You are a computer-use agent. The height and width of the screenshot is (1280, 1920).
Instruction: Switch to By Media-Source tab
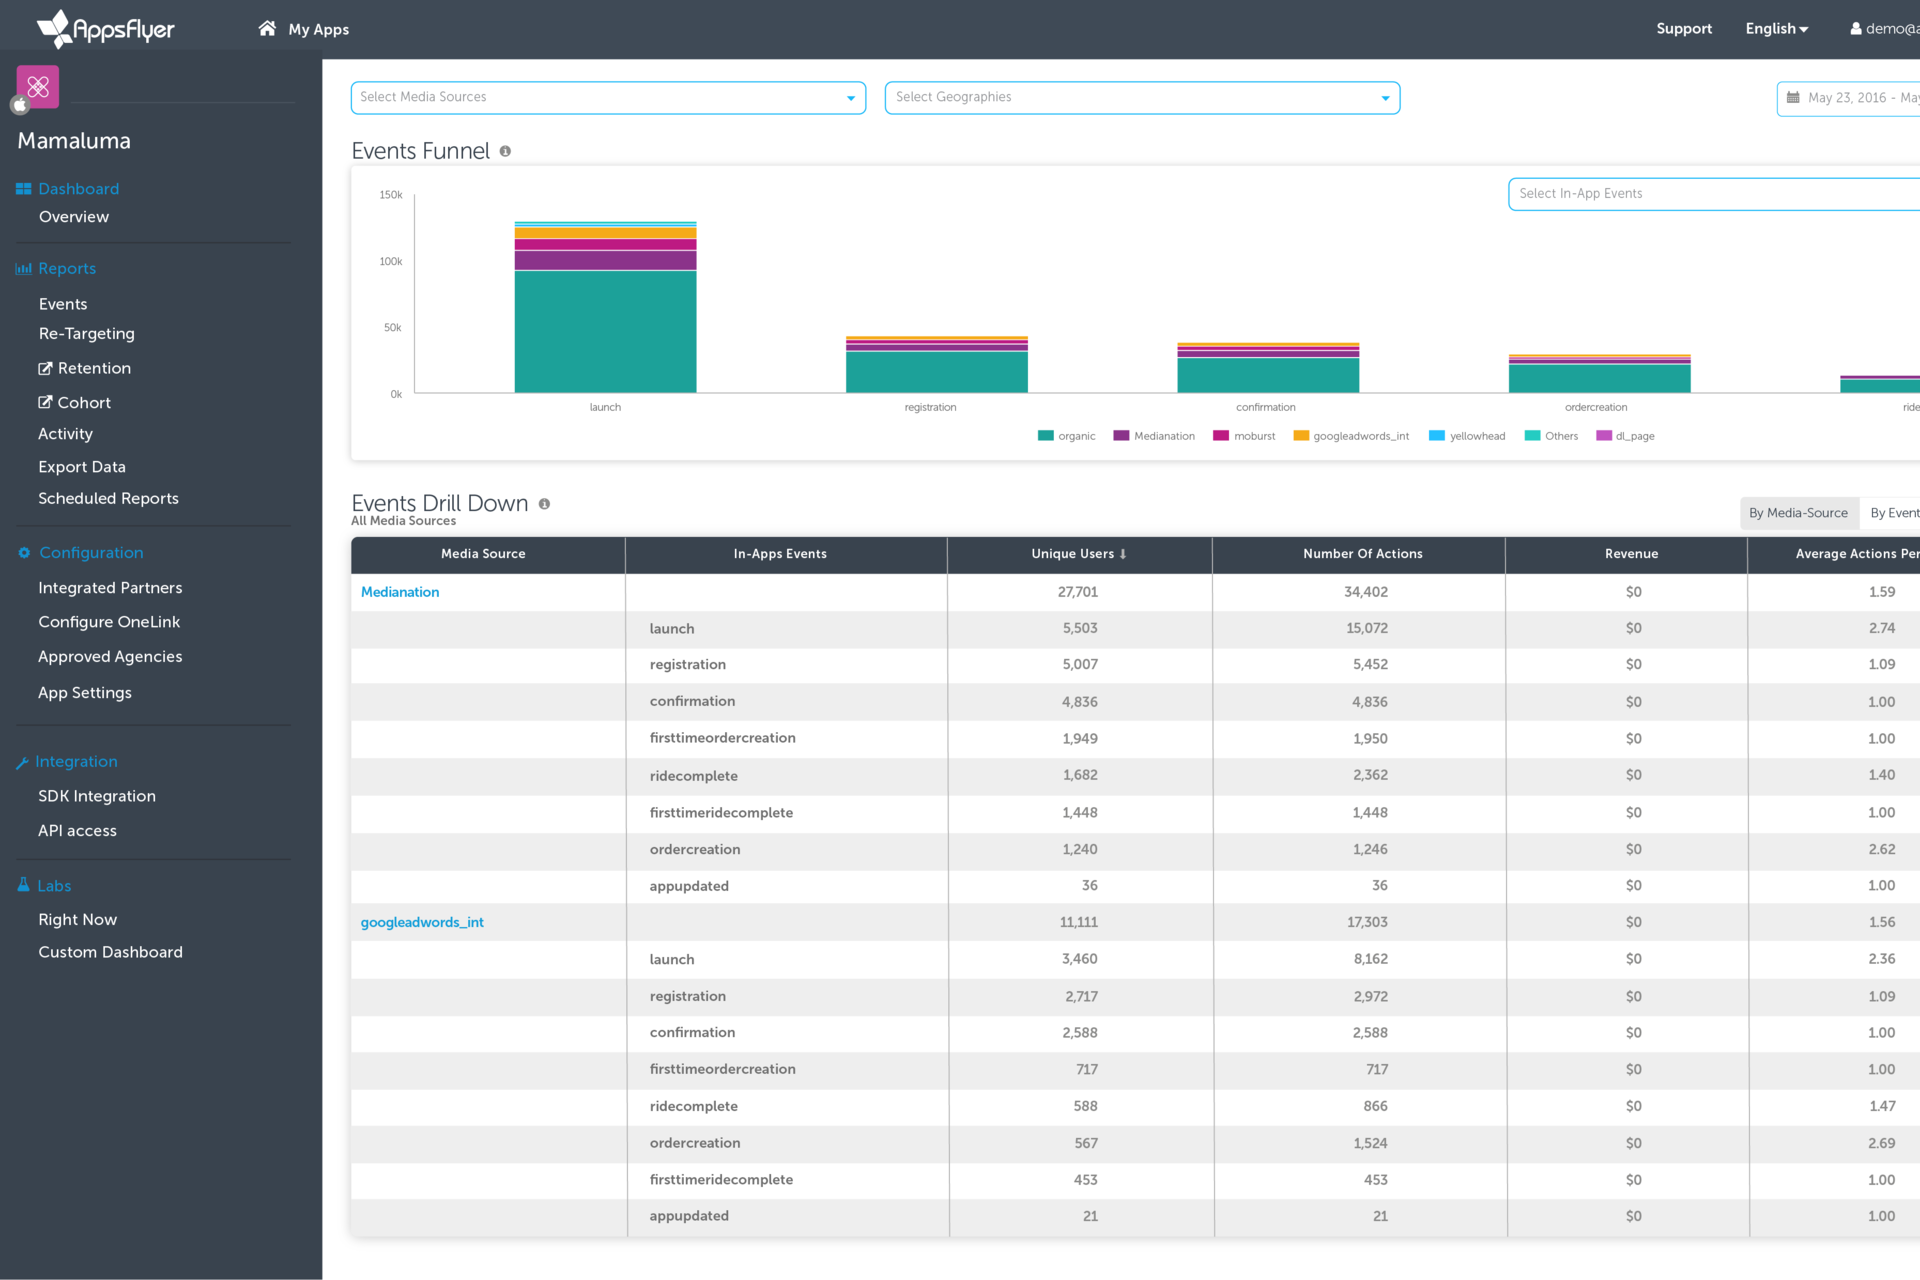pyautogui.click(x=1798, y=513)
